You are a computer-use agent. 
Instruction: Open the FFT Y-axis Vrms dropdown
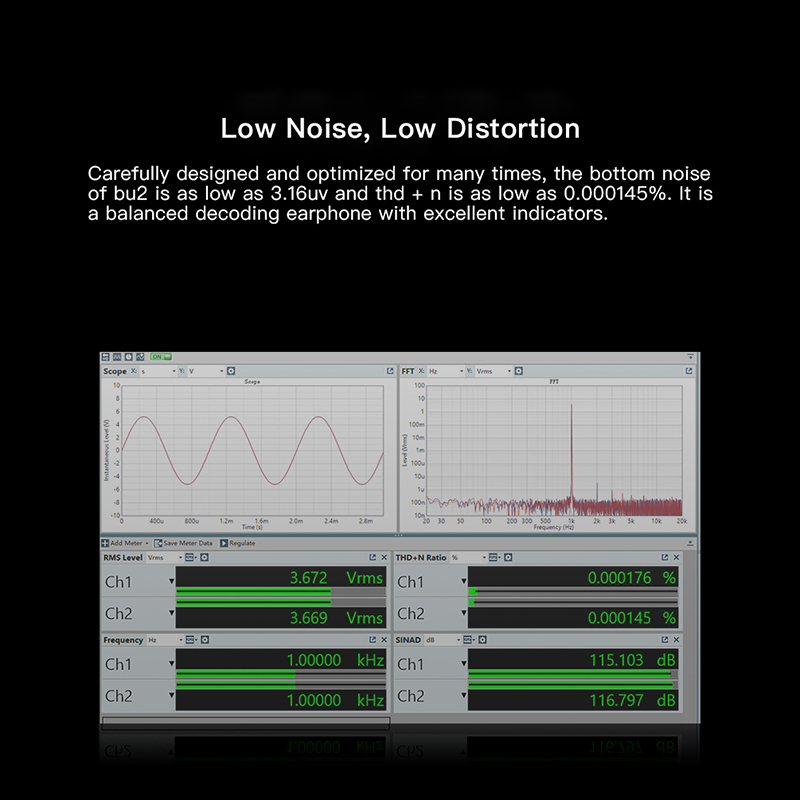[x=494, y=371]
